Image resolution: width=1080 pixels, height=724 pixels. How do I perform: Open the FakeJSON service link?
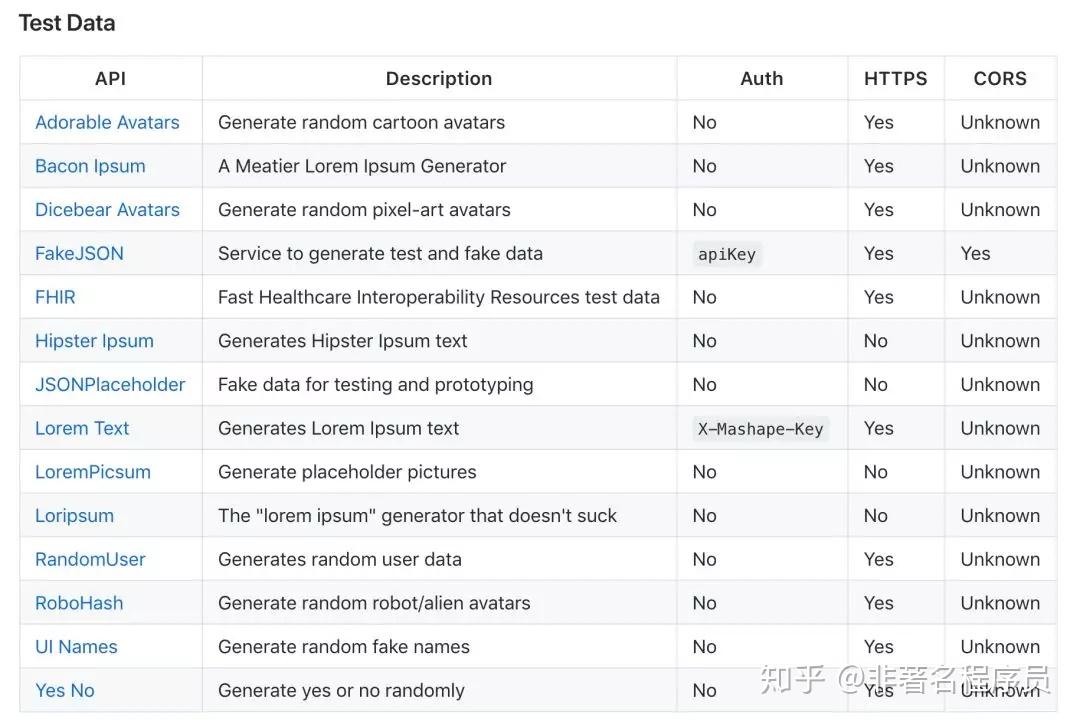78,253
